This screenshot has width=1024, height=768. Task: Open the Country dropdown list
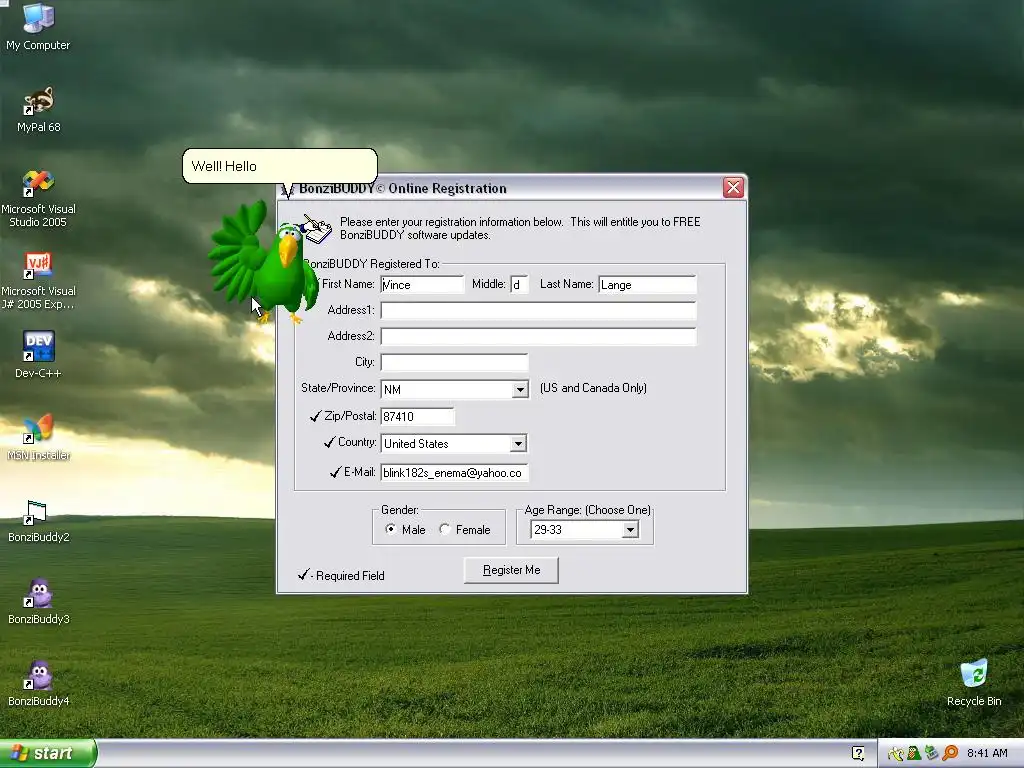pos(519,443)
